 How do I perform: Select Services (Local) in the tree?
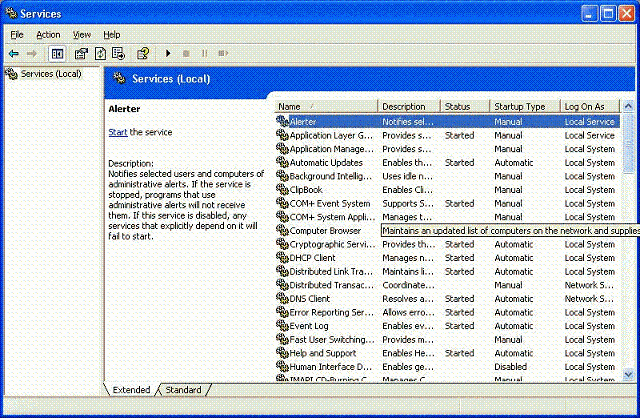tap(51, 74)
